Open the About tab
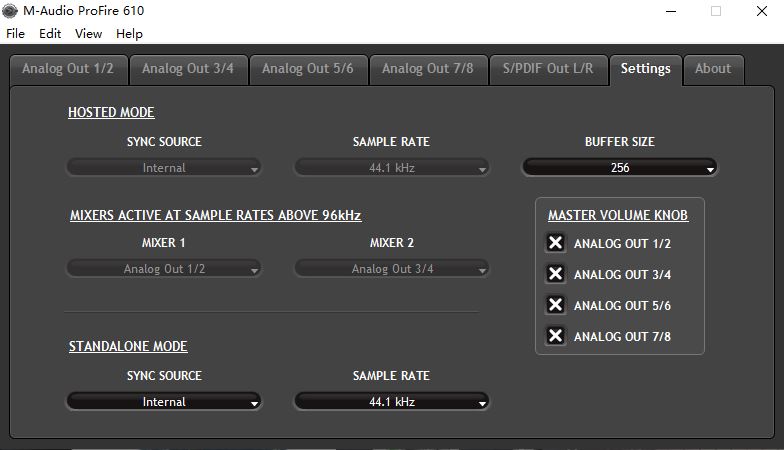 coord(714,70)
